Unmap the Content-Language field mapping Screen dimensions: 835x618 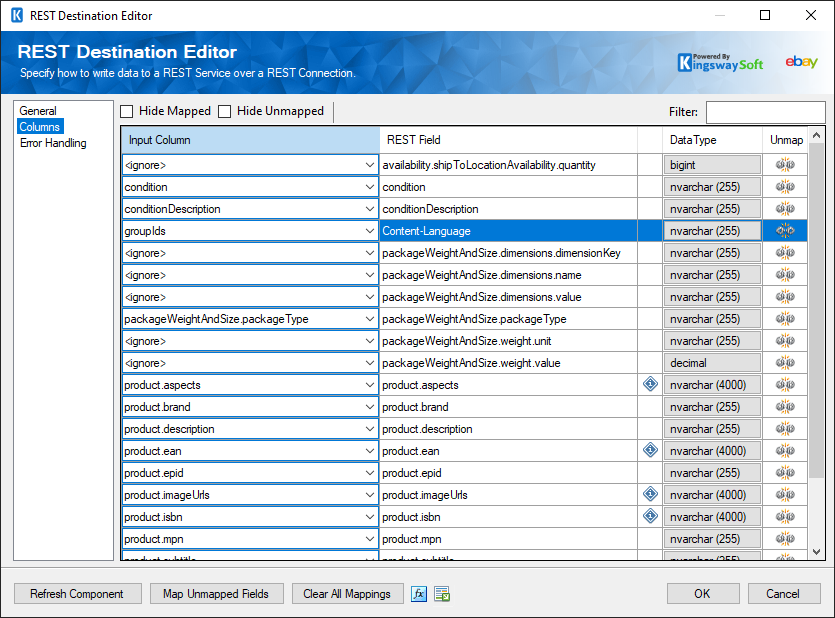coord(785,231)
